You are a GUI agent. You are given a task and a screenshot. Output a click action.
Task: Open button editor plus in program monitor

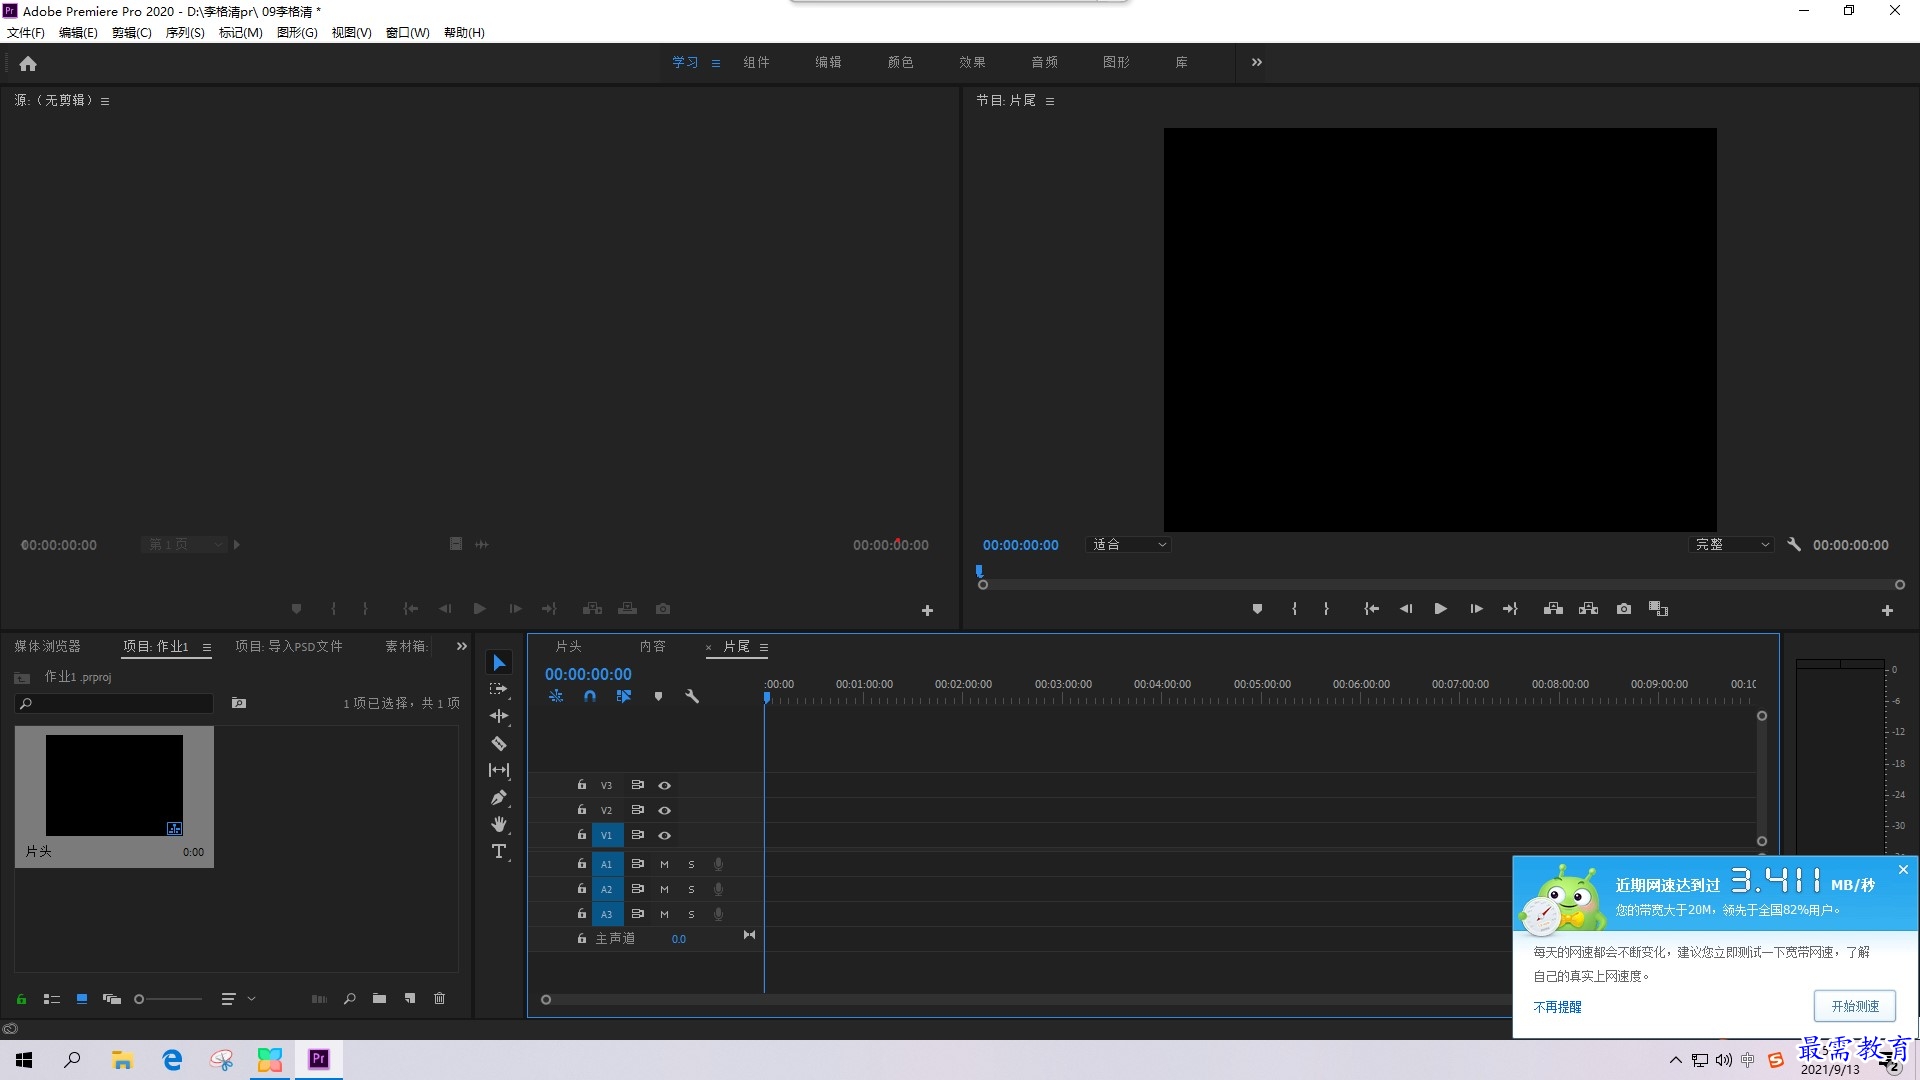(1887, 610)
